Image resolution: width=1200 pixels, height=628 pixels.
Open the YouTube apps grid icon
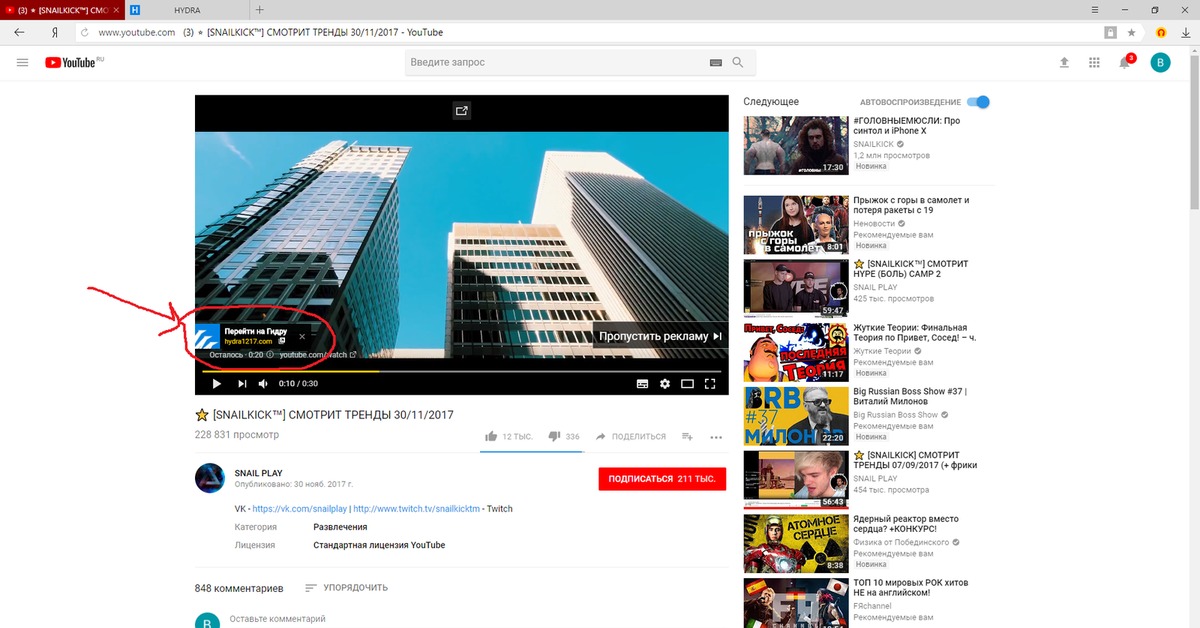coord(1094,63)
